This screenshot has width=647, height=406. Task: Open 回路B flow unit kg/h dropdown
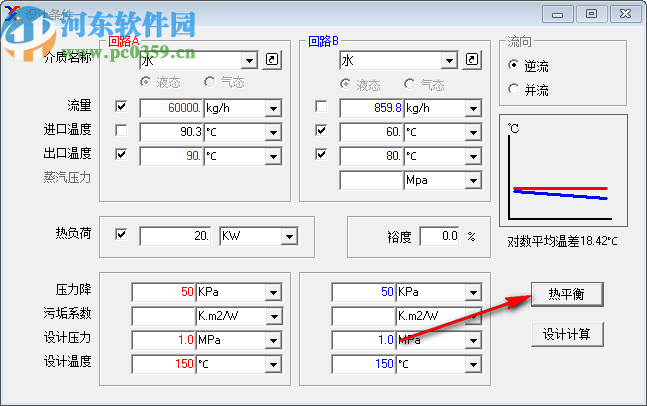point(473,109)
